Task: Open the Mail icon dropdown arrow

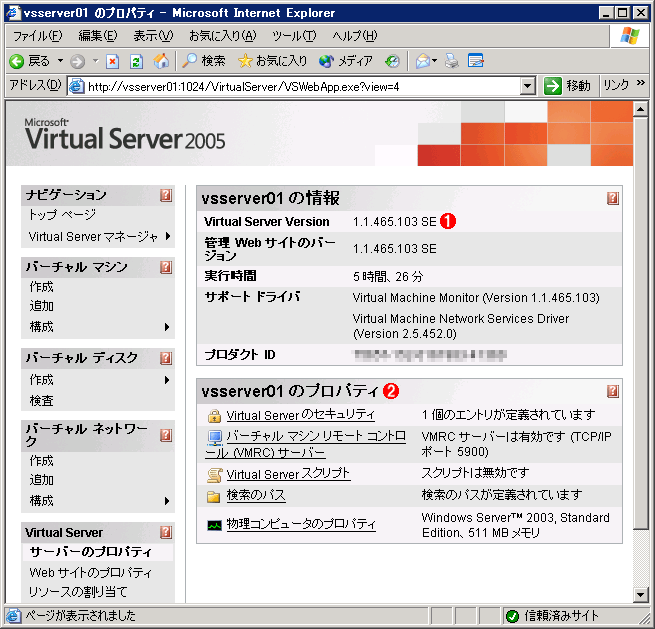Action: pyautogui.click(x=434, y=61)
